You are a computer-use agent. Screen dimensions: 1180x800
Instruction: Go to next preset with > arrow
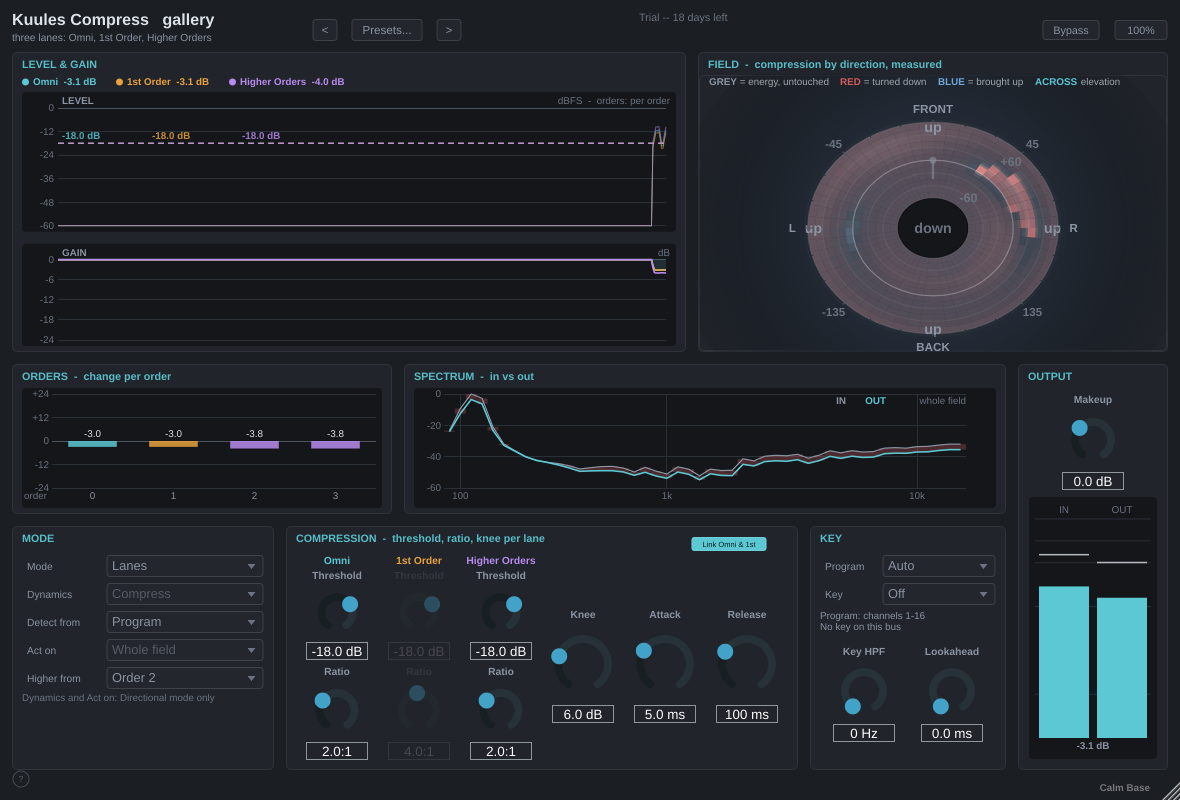click(449, 30)
